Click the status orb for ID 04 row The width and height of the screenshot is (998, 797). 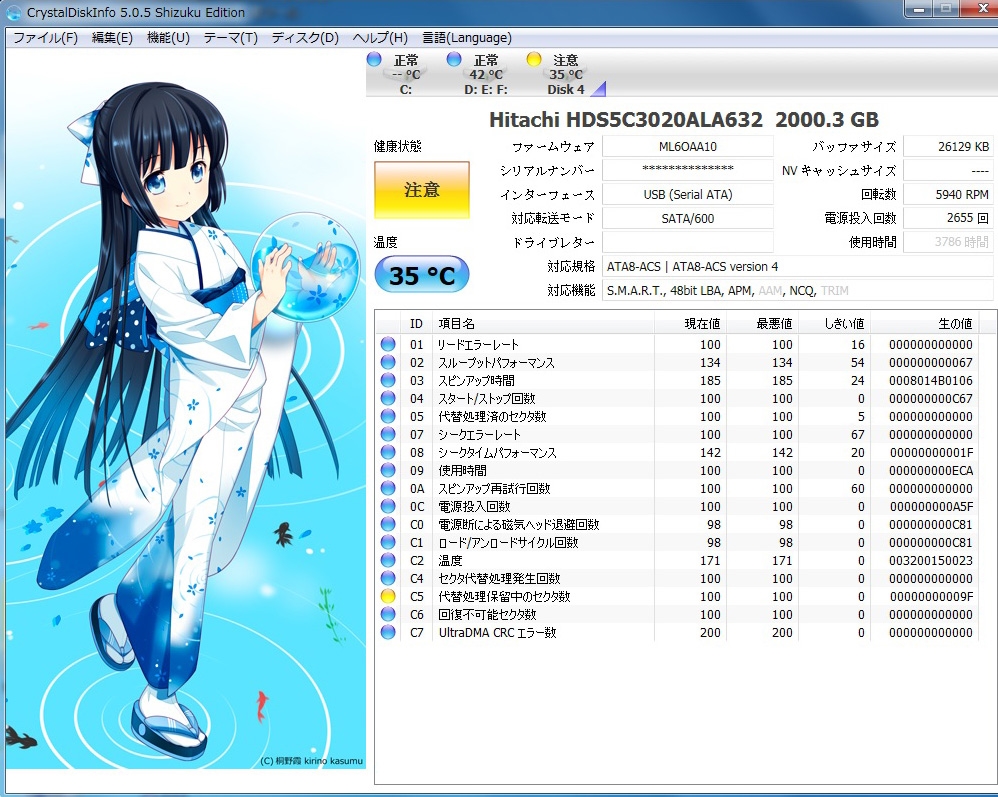click(x=388, y=398)
